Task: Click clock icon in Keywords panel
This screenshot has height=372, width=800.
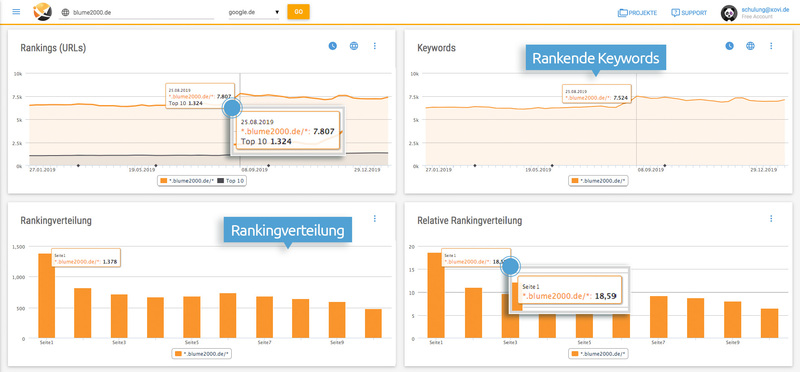Action: coord(730,46)
